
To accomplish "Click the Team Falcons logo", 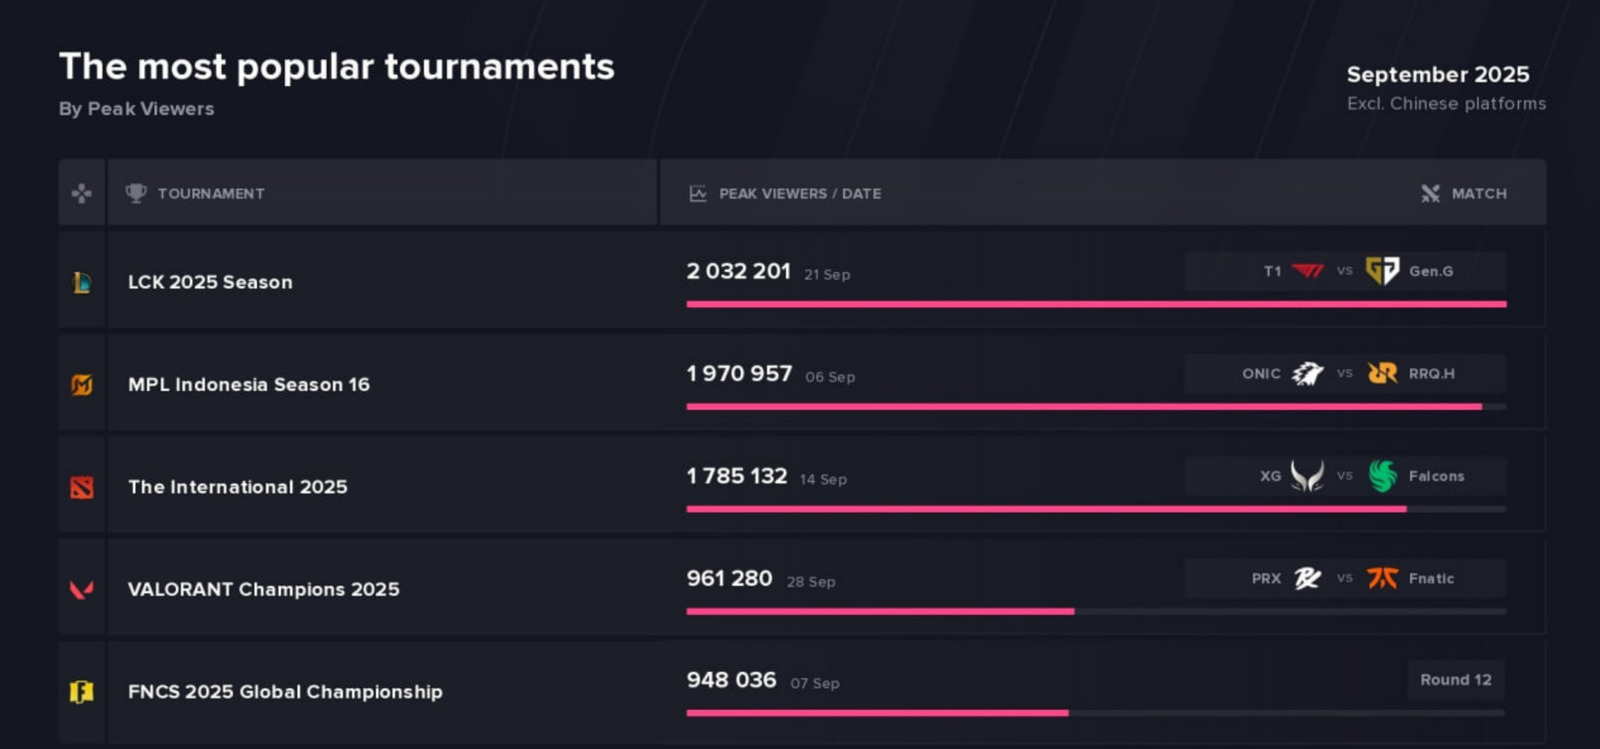I will point(1382,476).
